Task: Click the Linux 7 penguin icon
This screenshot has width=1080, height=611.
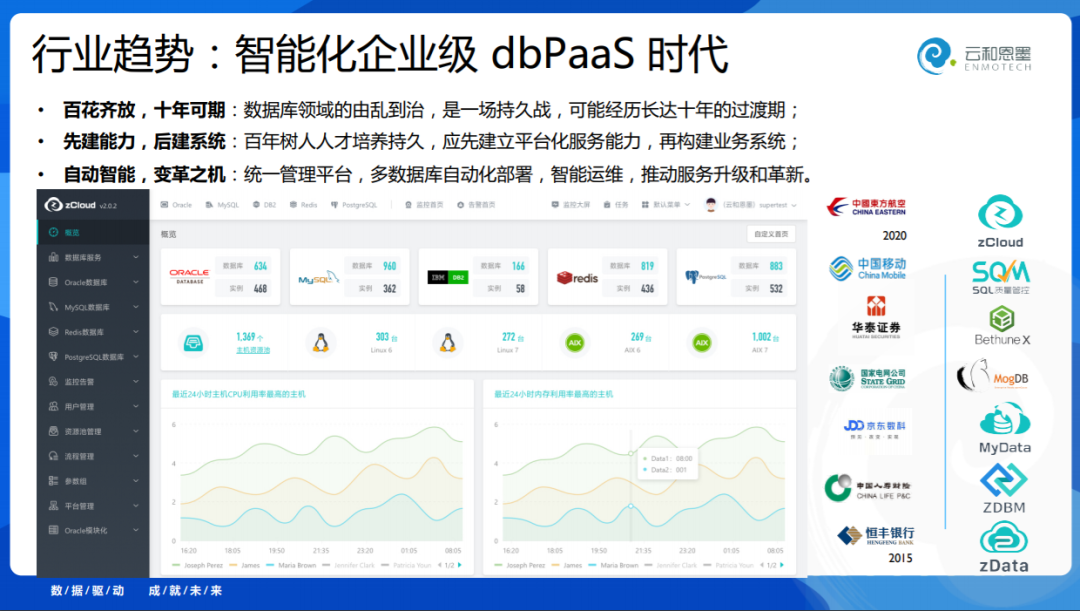Action: point(448,342)
